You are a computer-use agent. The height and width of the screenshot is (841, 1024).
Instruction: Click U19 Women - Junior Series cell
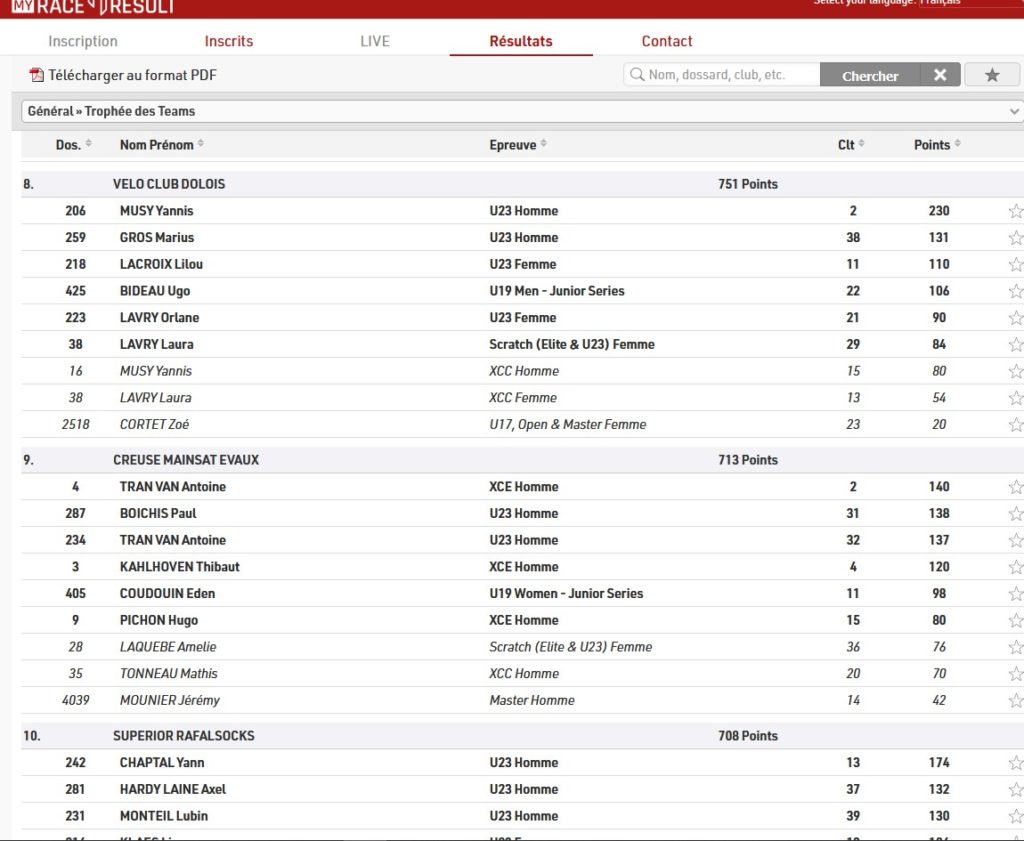566,594
